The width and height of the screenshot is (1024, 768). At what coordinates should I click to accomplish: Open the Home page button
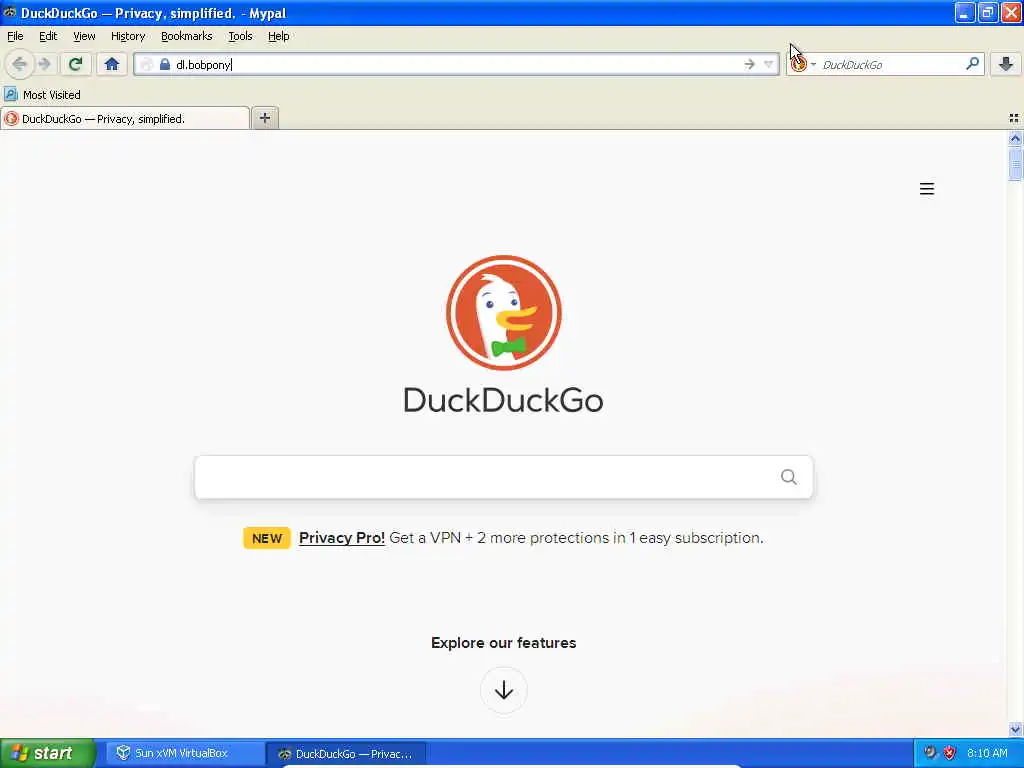112,64
